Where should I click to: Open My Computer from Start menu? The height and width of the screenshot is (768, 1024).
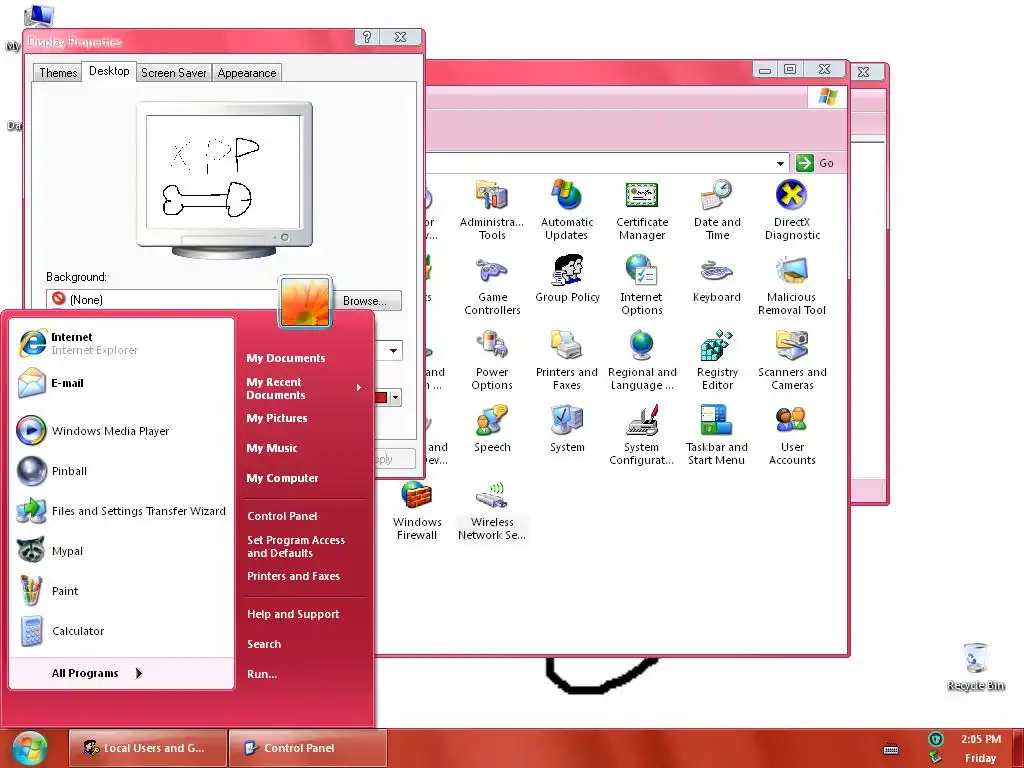282,478
